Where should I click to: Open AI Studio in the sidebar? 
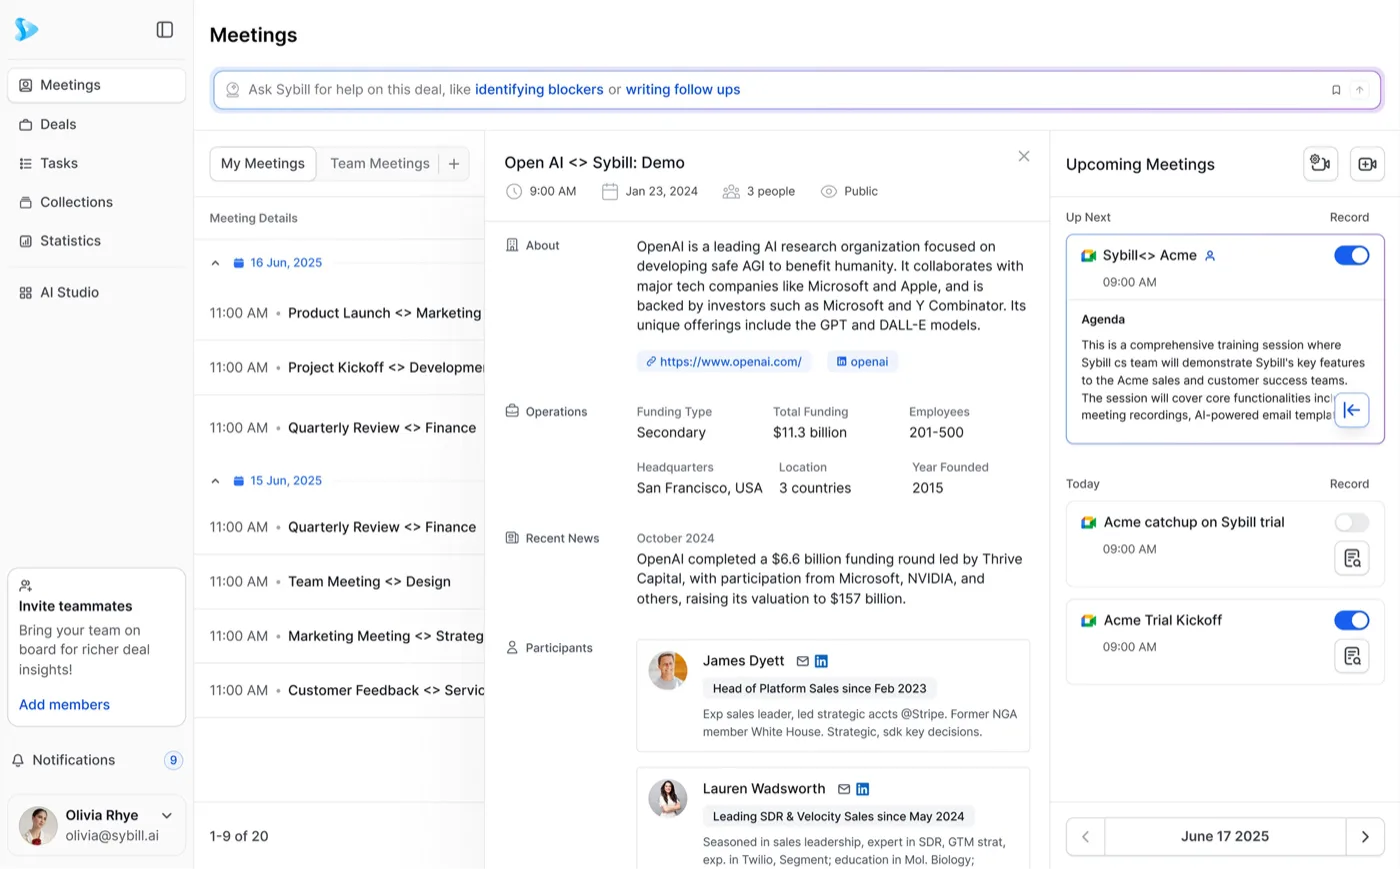point(97,293)
